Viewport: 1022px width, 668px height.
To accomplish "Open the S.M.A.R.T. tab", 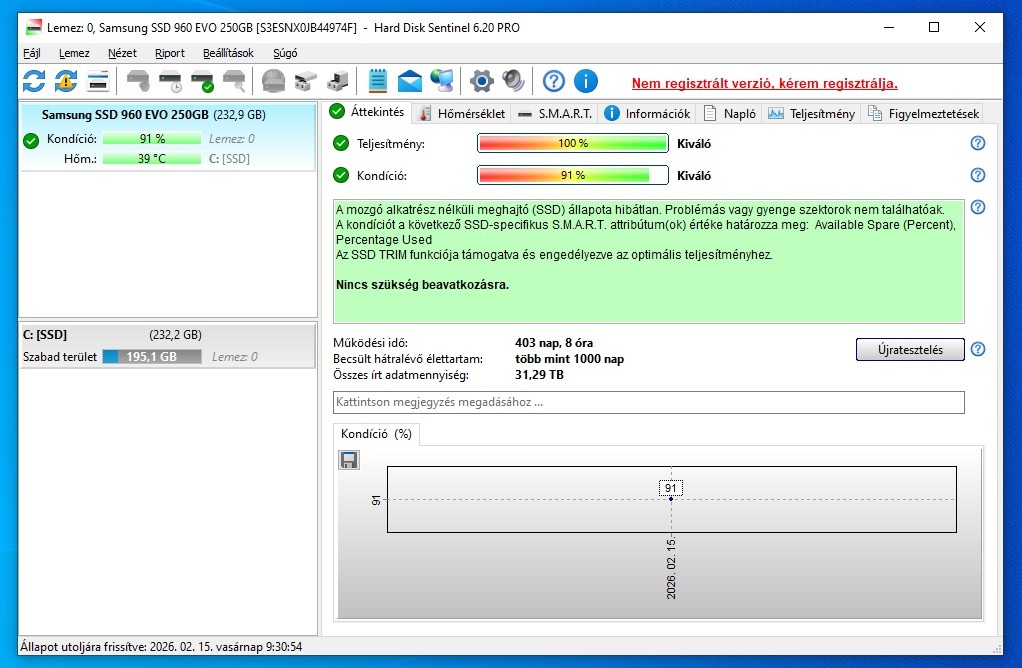I will [555, 113].
